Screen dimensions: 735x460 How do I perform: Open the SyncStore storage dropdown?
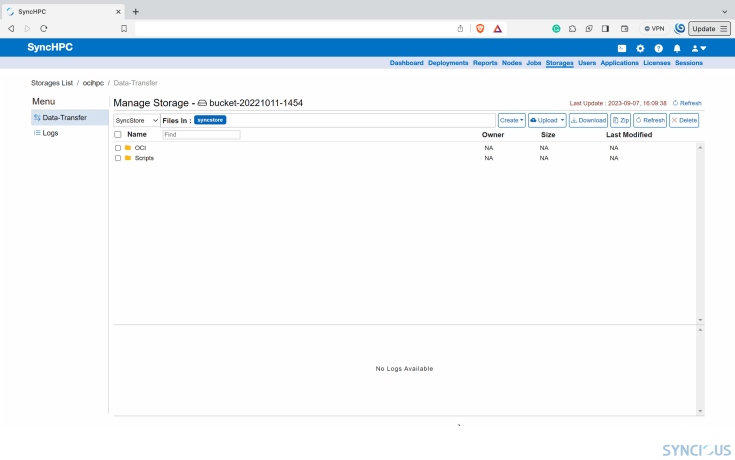point(136,121)
